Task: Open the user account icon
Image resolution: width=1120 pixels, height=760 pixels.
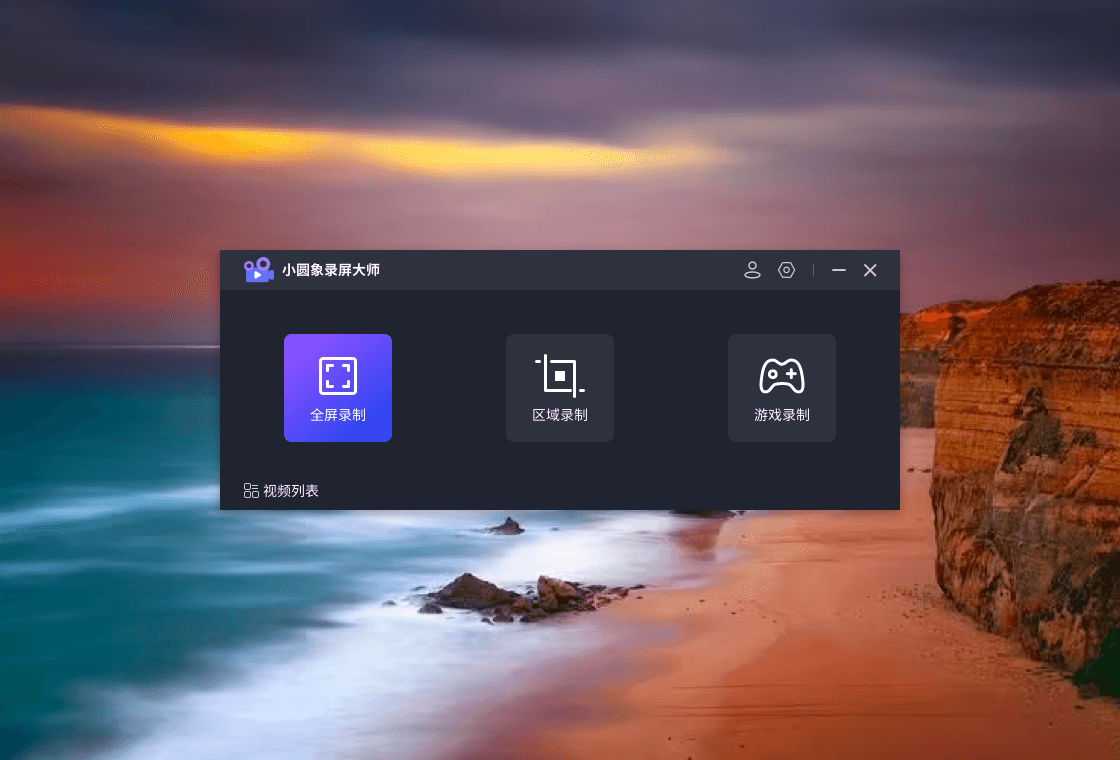Action: coord(752,270)
